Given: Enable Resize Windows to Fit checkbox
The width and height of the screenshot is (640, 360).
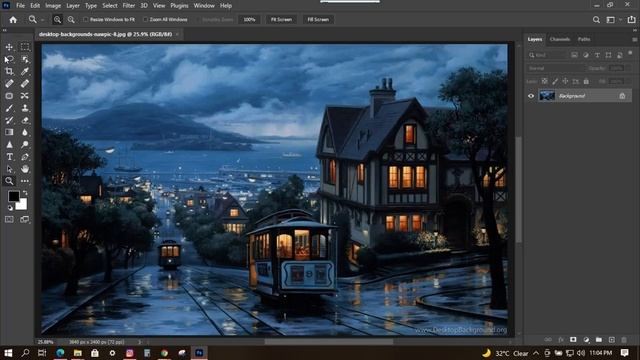Looking at the screenshot, I should click(86, 20).
